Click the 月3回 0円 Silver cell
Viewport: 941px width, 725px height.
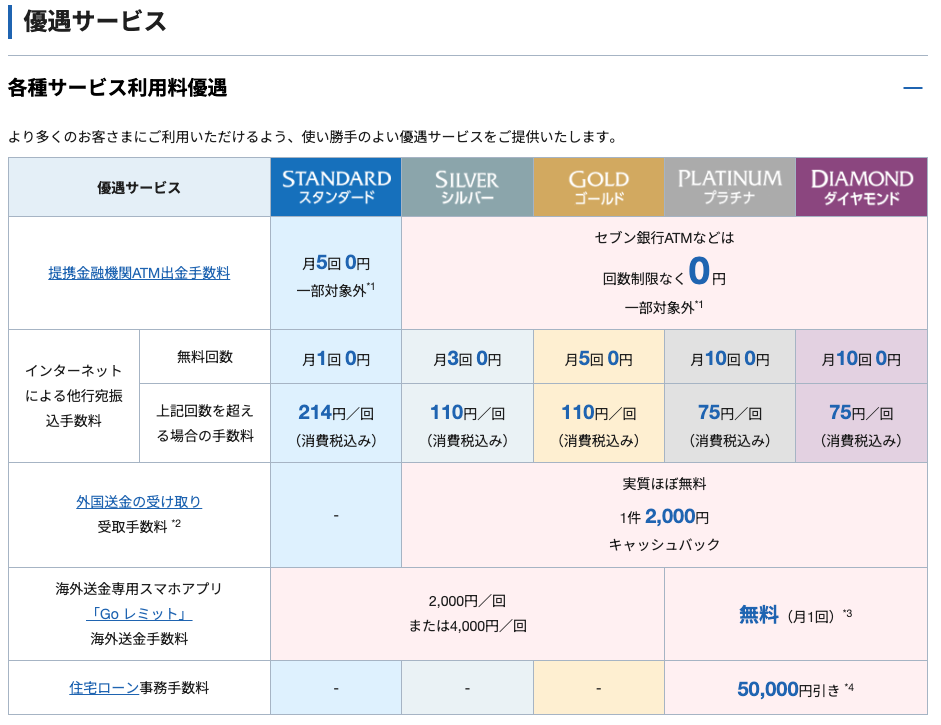467,358
